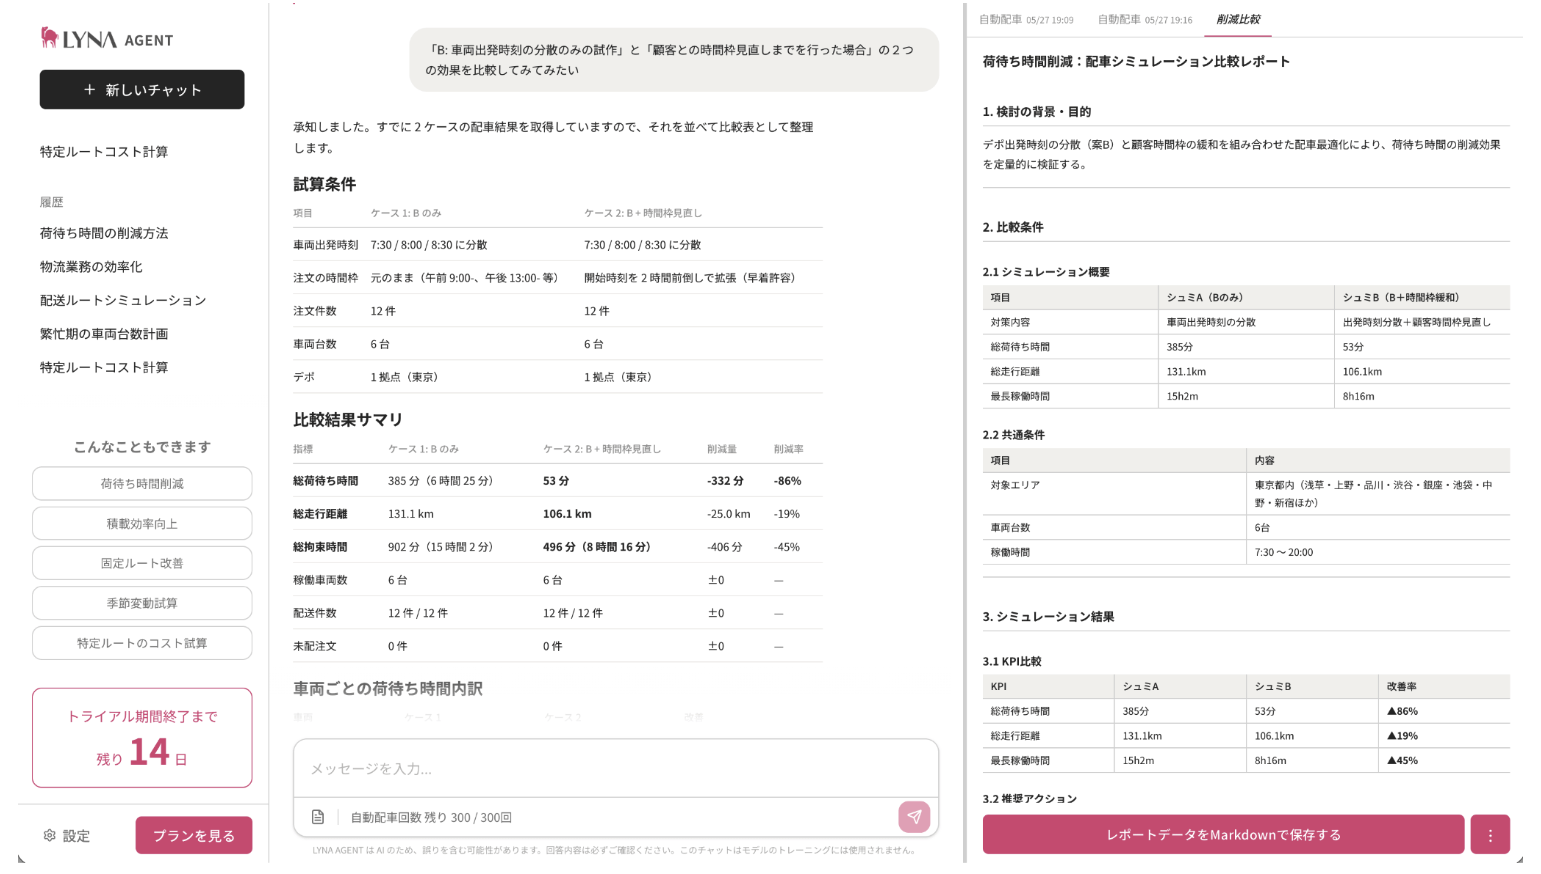The height and width of the screenshot is (874, 1541).
Task: Click the LYNA AGENT logo
Action: [x=107, y=39]
